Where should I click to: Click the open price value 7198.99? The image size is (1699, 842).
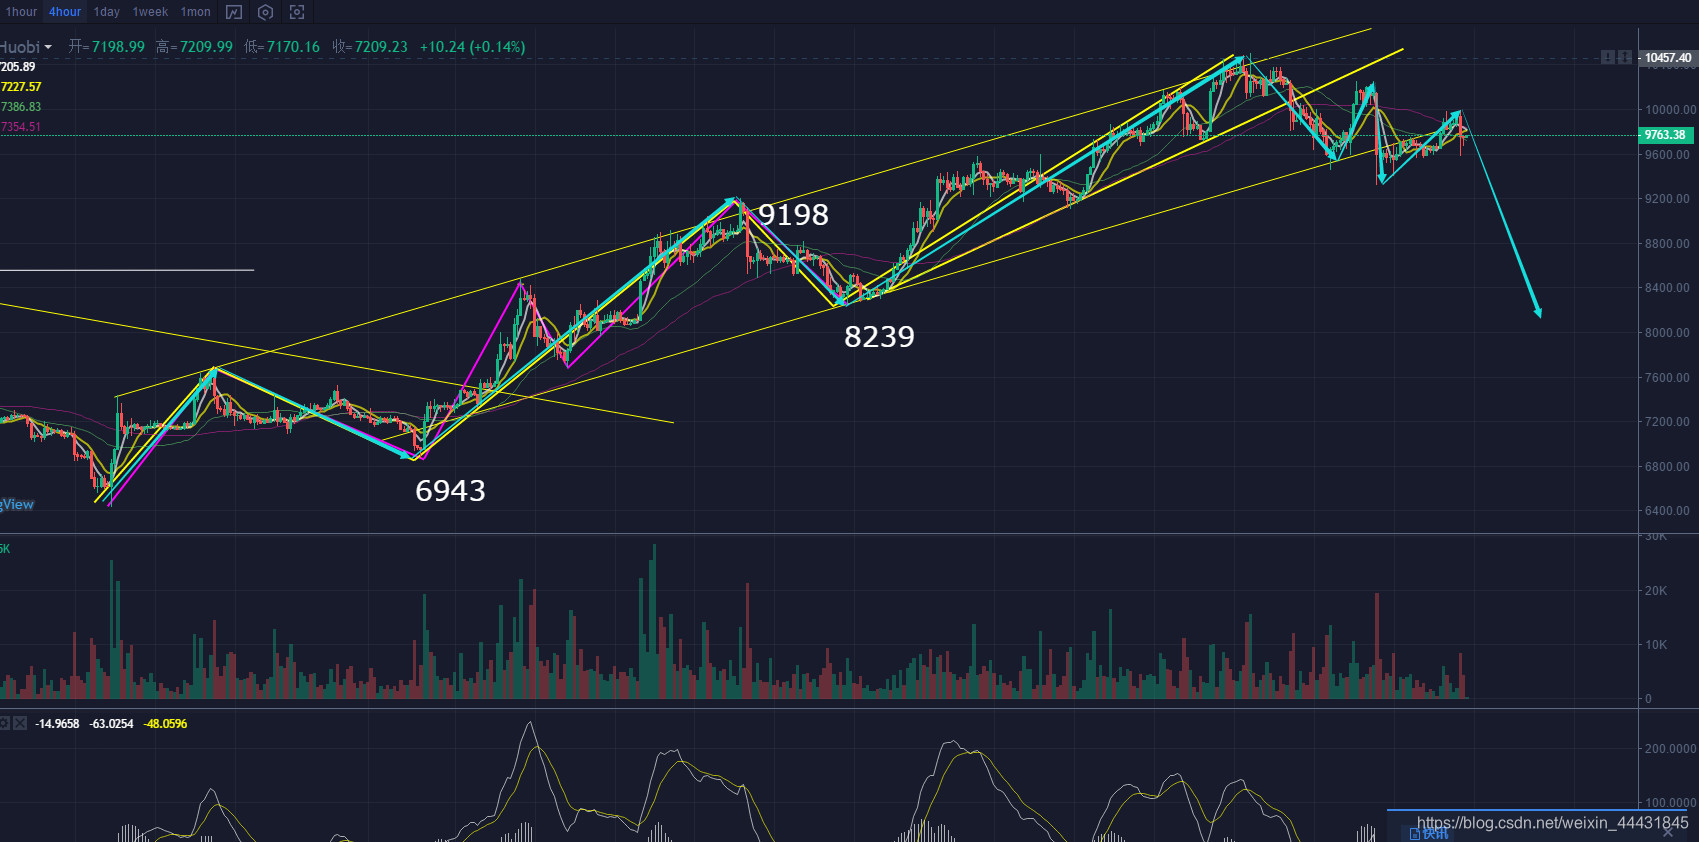pos(118,47)
